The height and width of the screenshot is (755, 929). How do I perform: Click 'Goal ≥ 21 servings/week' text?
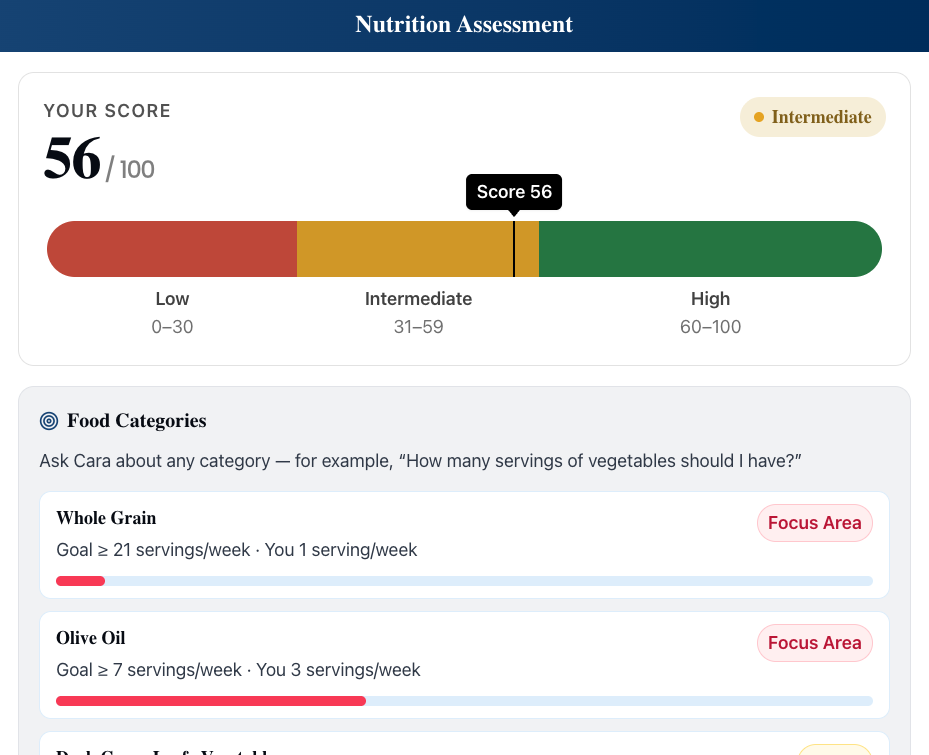pos(153,550)
